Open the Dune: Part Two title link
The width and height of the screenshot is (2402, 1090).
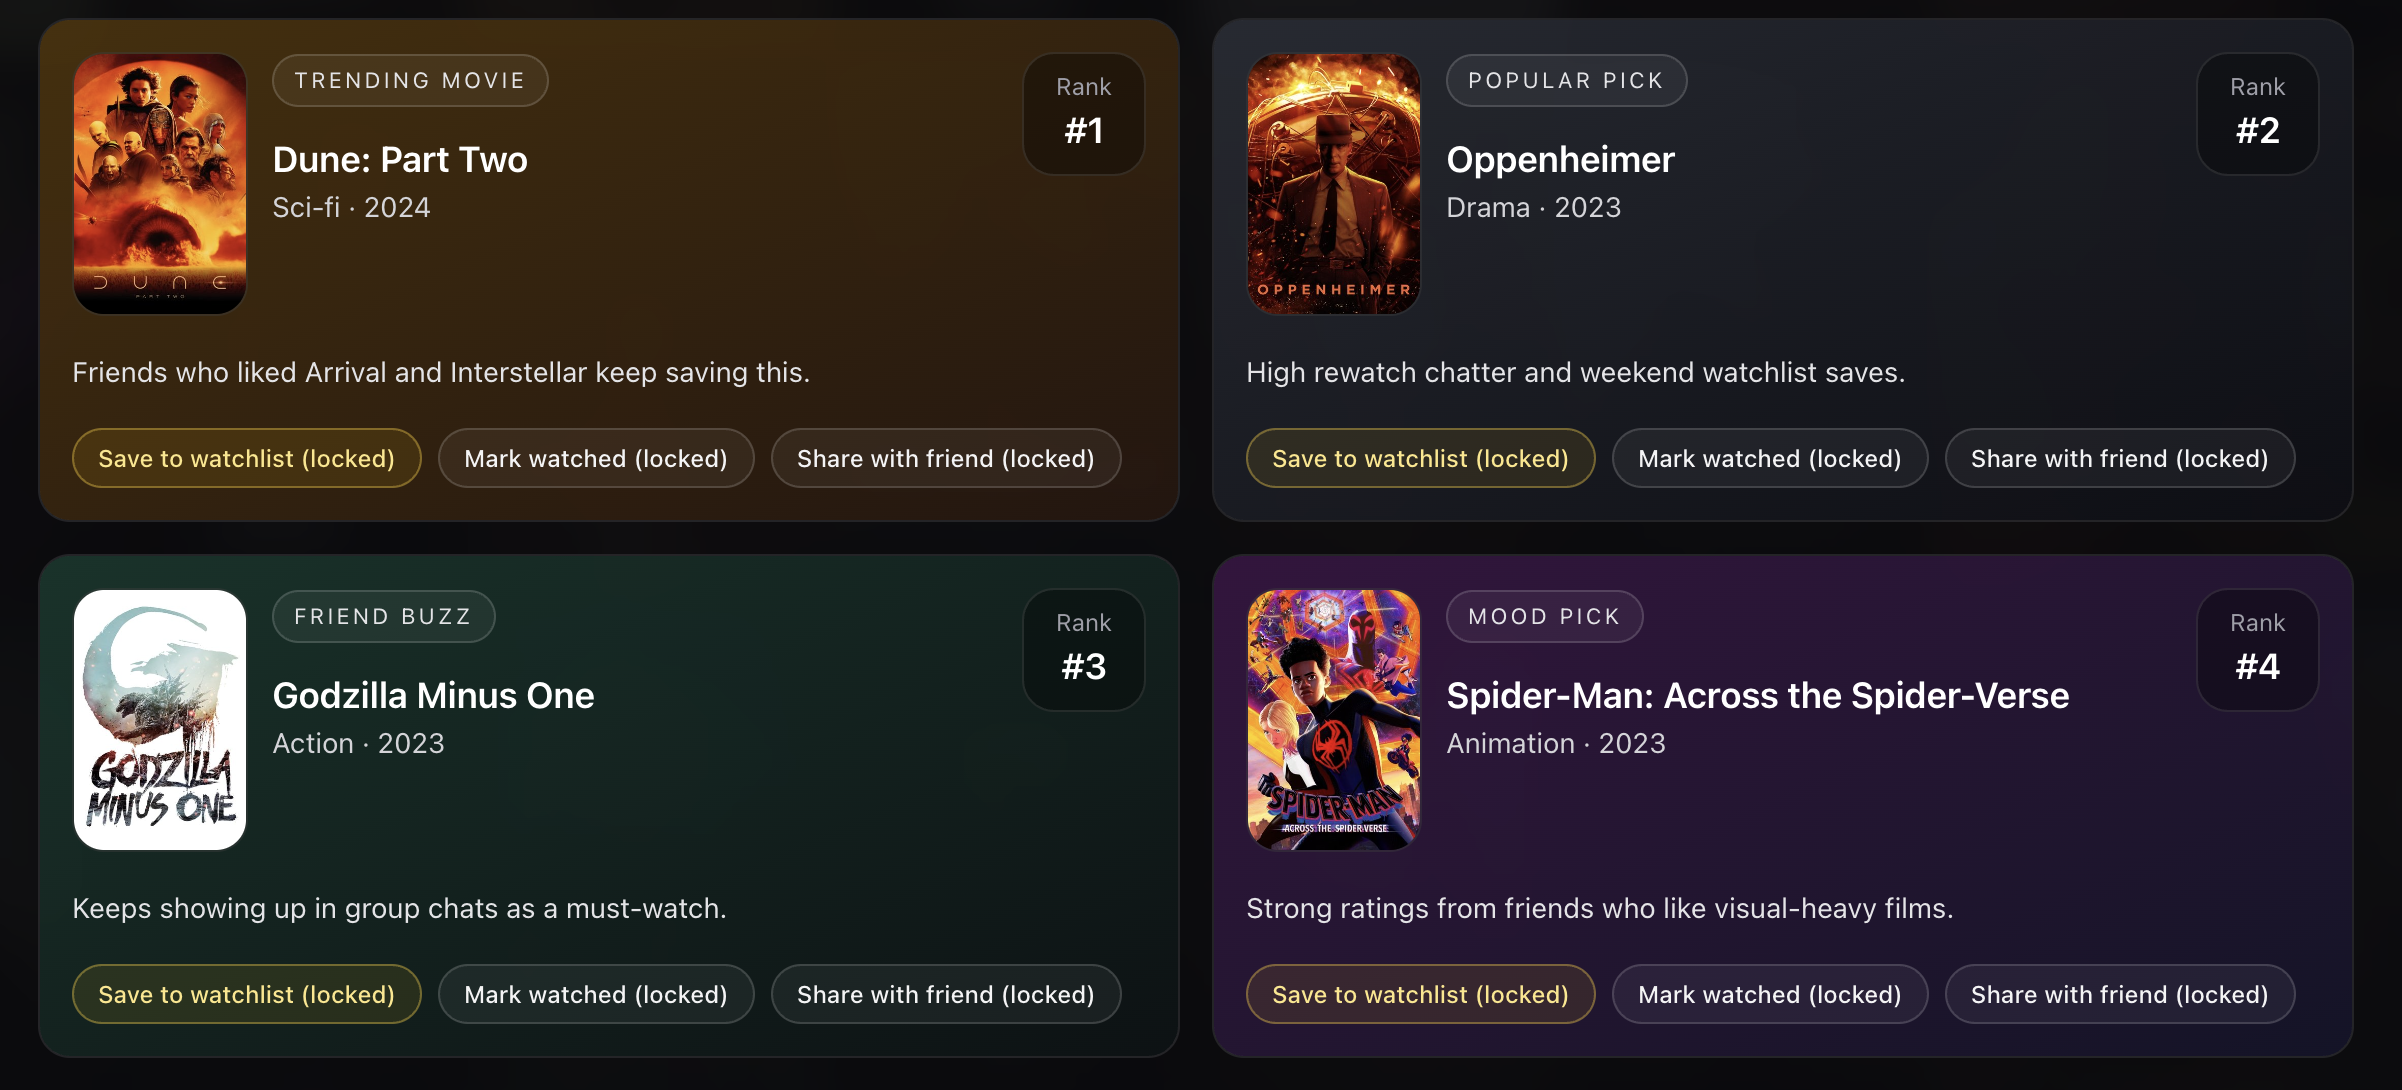click(x=400, y=159)
